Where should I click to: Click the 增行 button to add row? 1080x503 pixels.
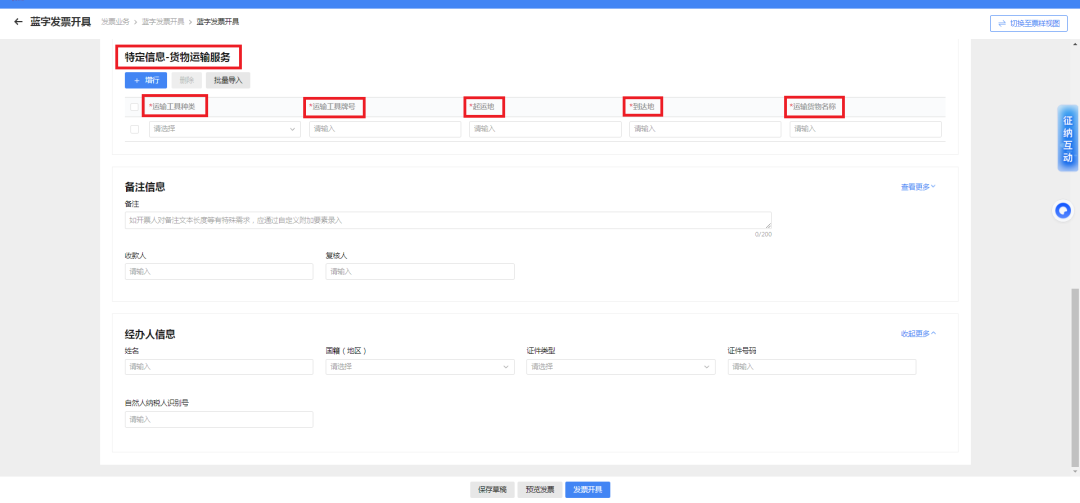[146, 81]
